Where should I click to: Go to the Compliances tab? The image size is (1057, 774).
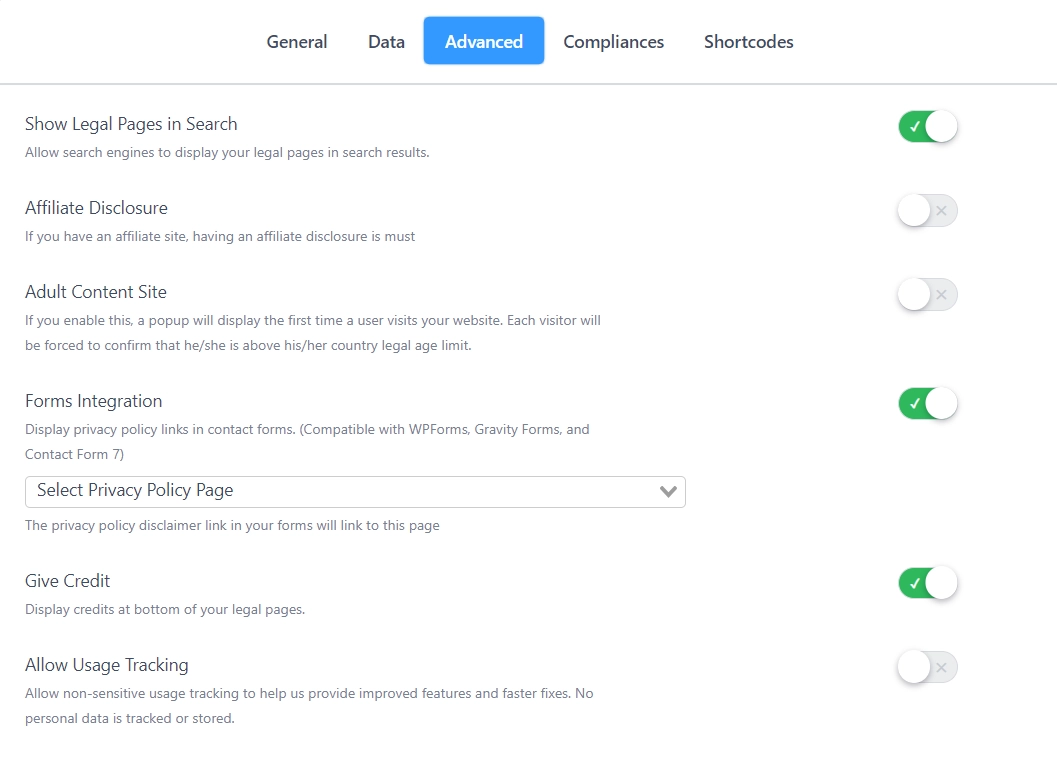click(613, 41)
